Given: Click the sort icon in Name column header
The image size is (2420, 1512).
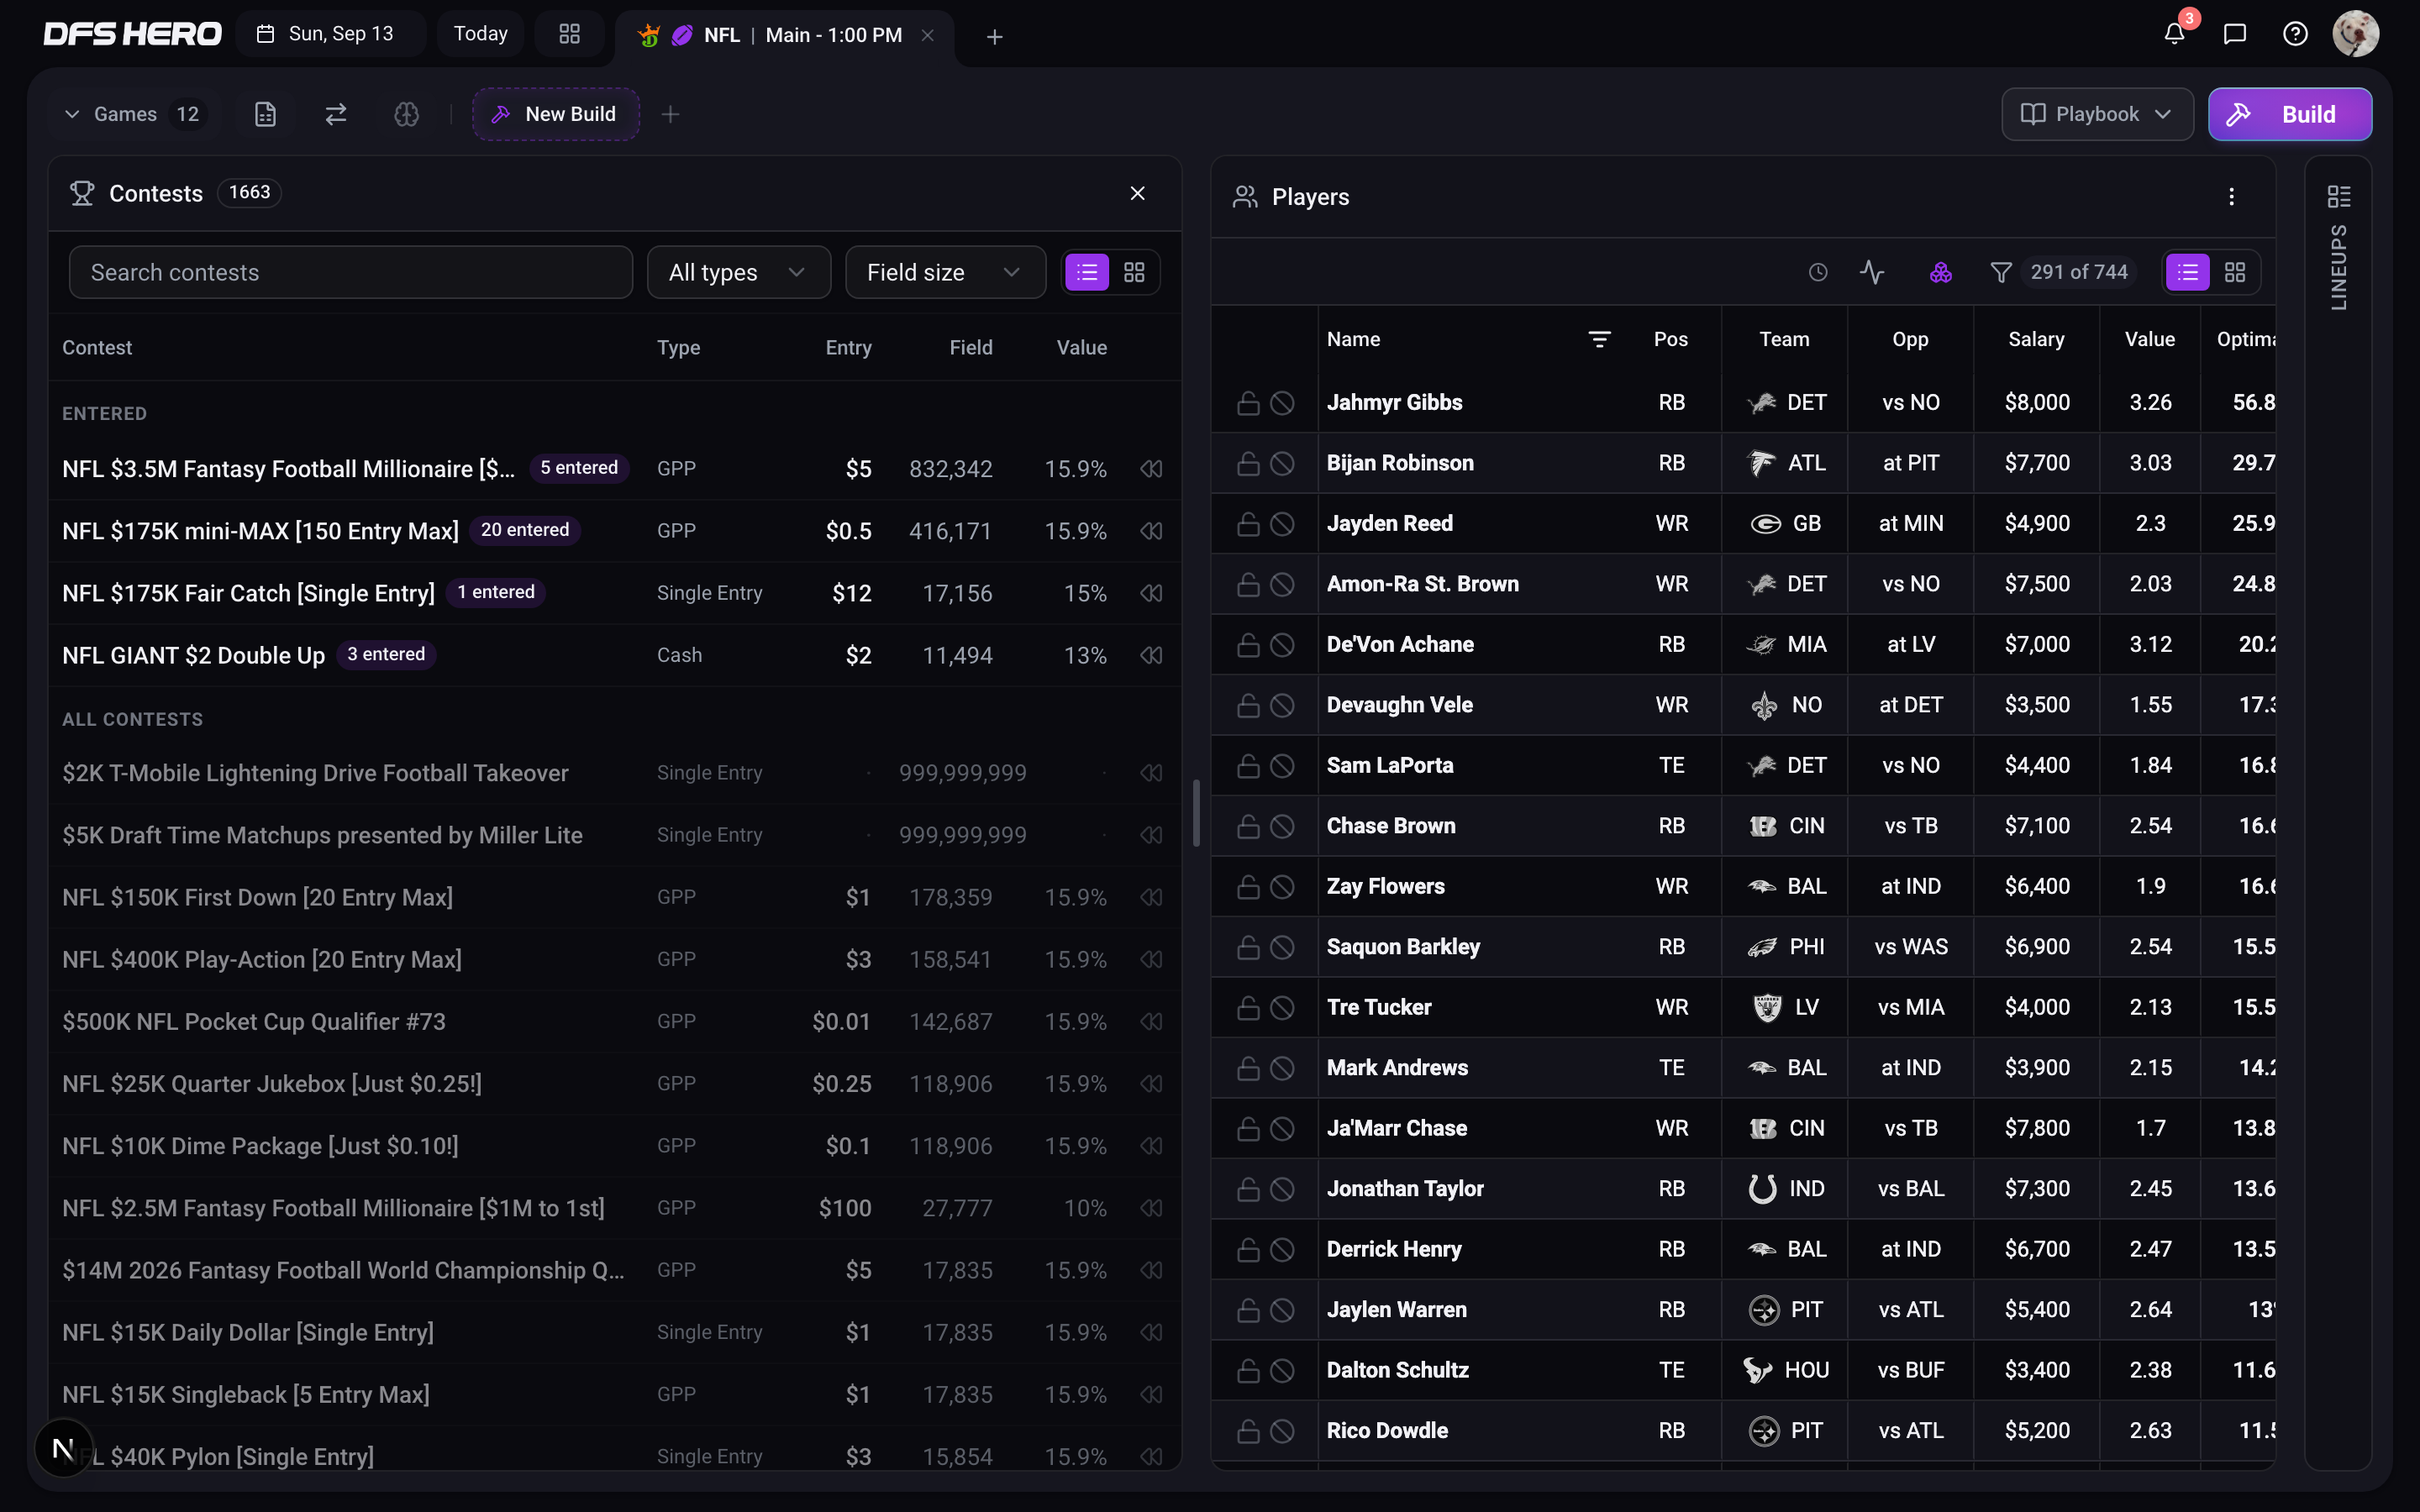Looking at the screenshot, I should (x=1599, y=339).
